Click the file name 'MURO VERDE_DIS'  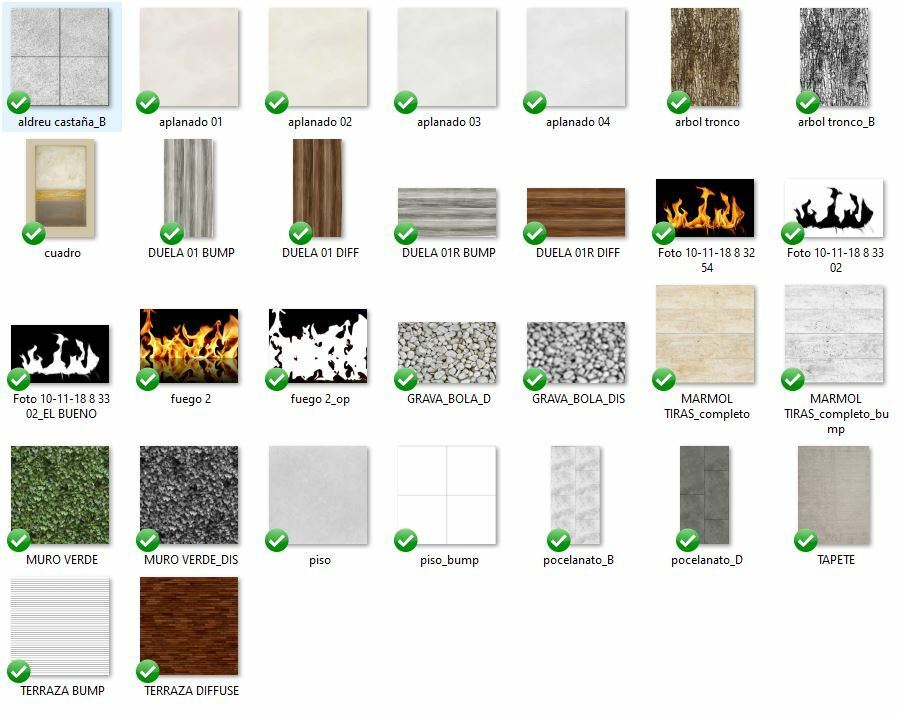[x=191, y=560]
